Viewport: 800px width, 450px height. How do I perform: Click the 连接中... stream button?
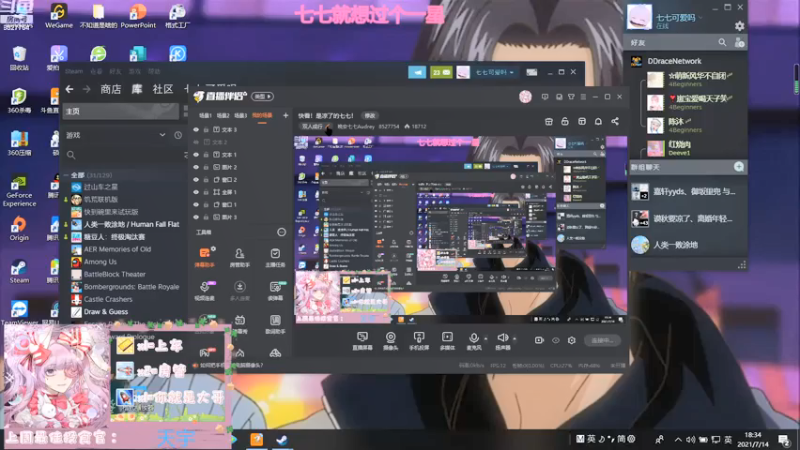[602, 340]
